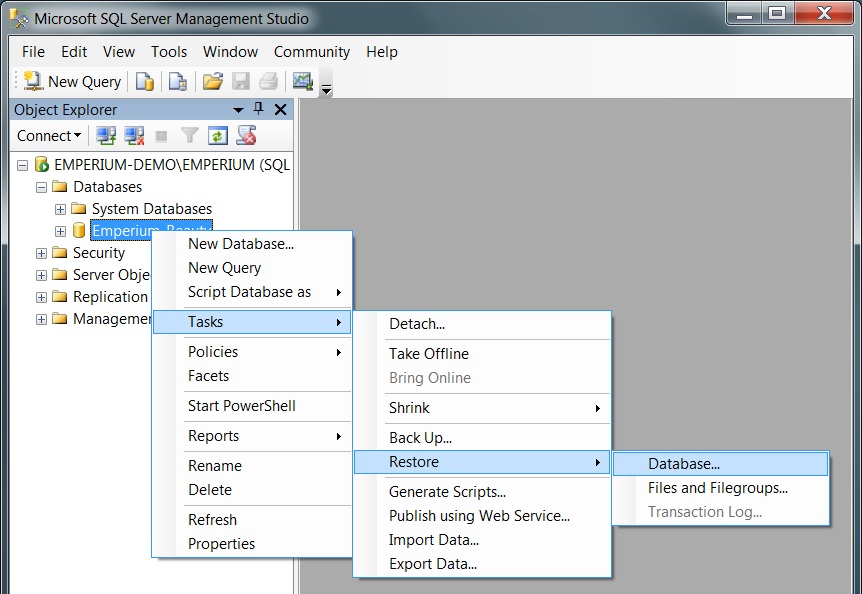Refresh Object Explorer using the green-arrows icon
This screenshot has height=594, width=862.
point(218,136)
